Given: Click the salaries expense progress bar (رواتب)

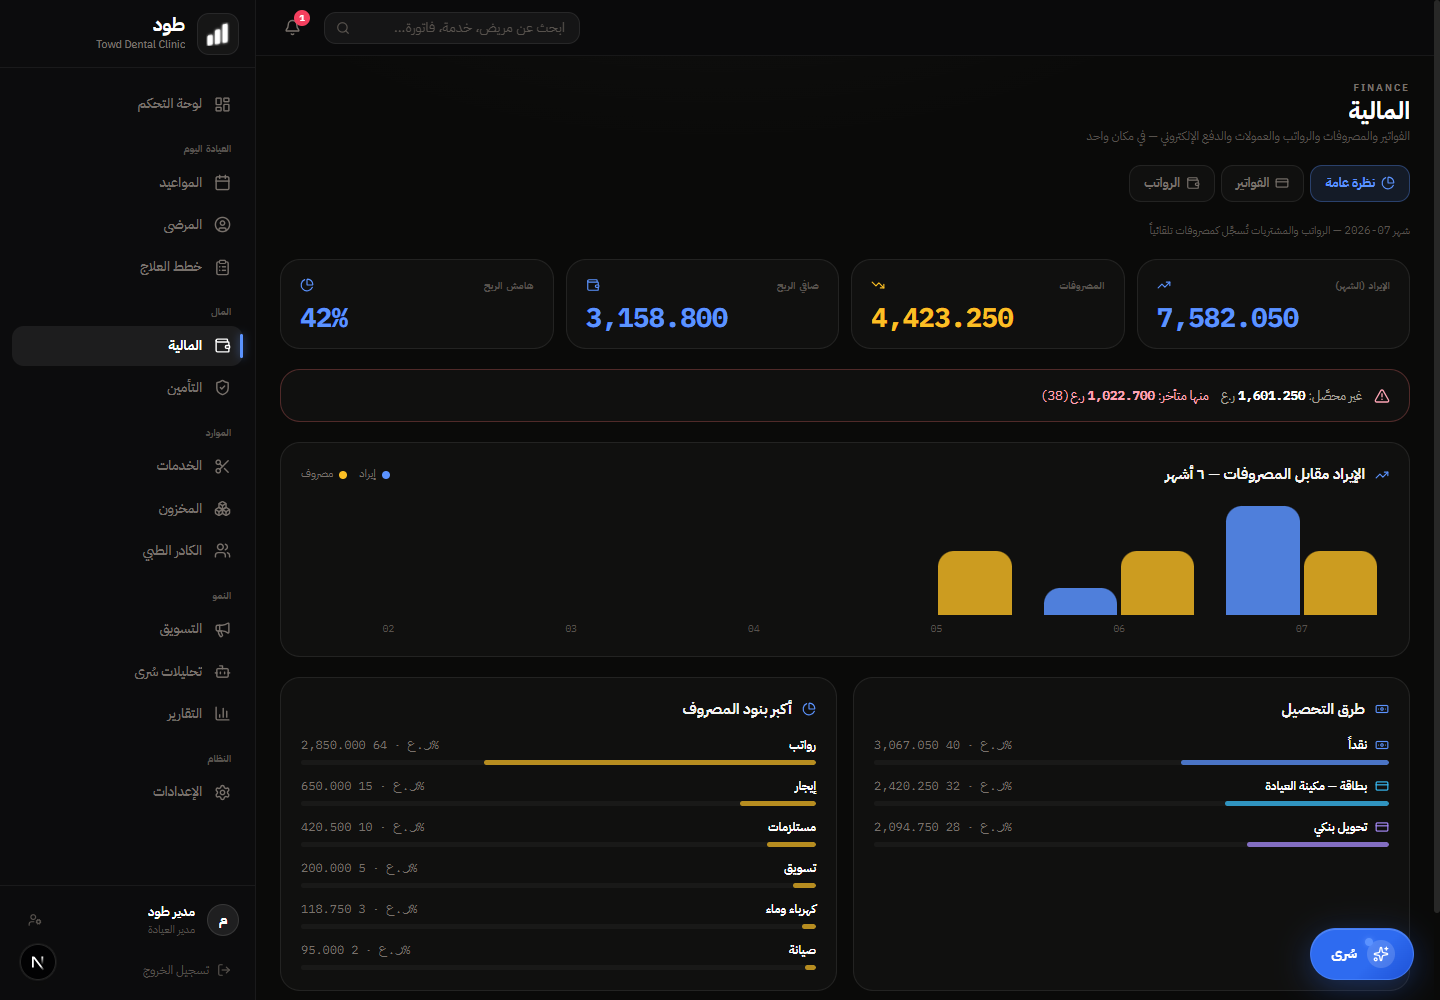Looking at the screenshot, I should (558, 762).
